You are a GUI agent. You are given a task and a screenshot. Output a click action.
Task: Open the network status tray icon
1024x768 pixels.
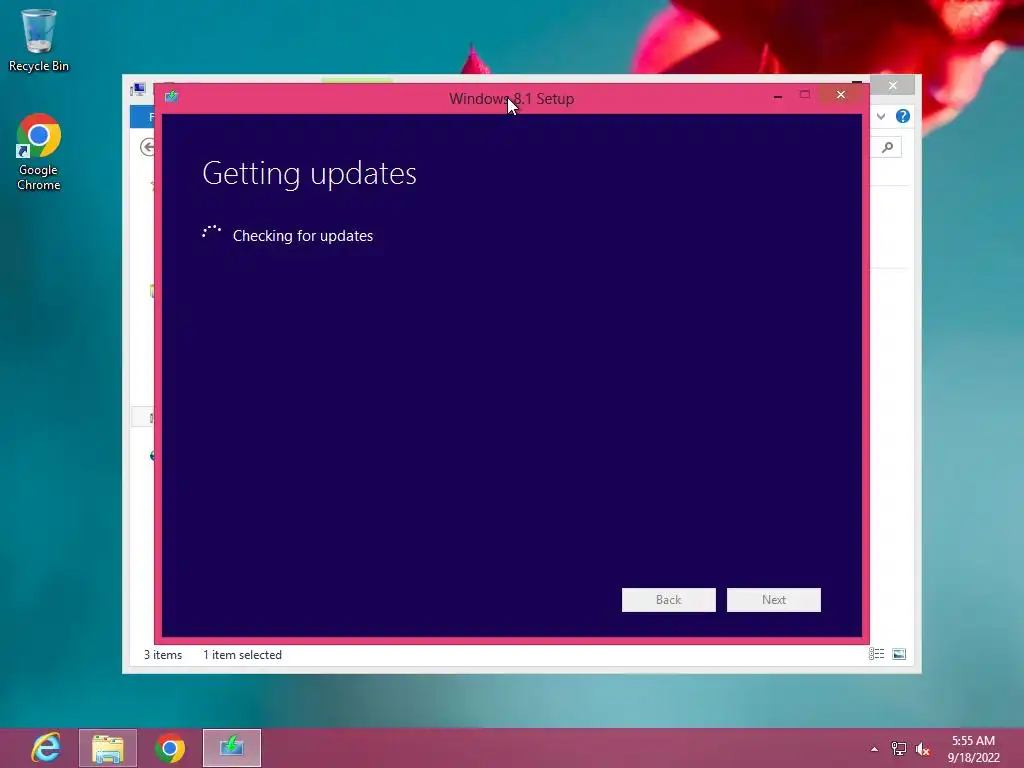click(899, 749)
